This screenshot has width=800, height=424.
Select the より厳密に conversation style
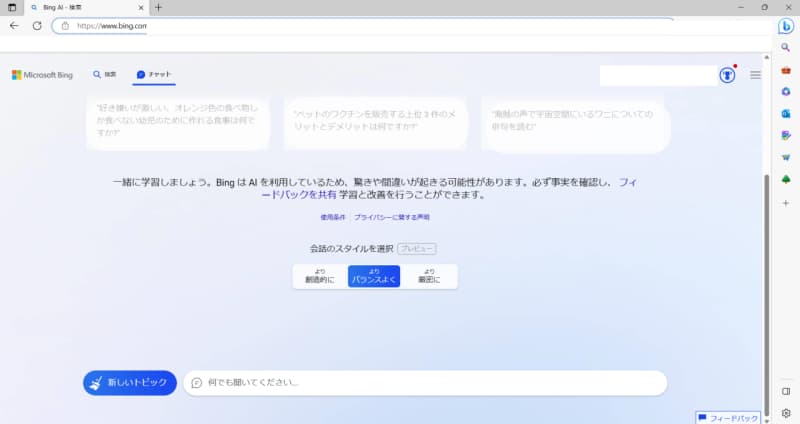click(429, 276)
